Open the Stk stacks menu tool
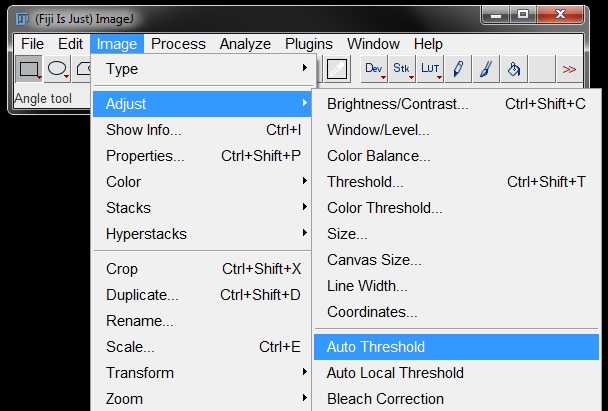This screenshot has width=608, height=411. 403,69
